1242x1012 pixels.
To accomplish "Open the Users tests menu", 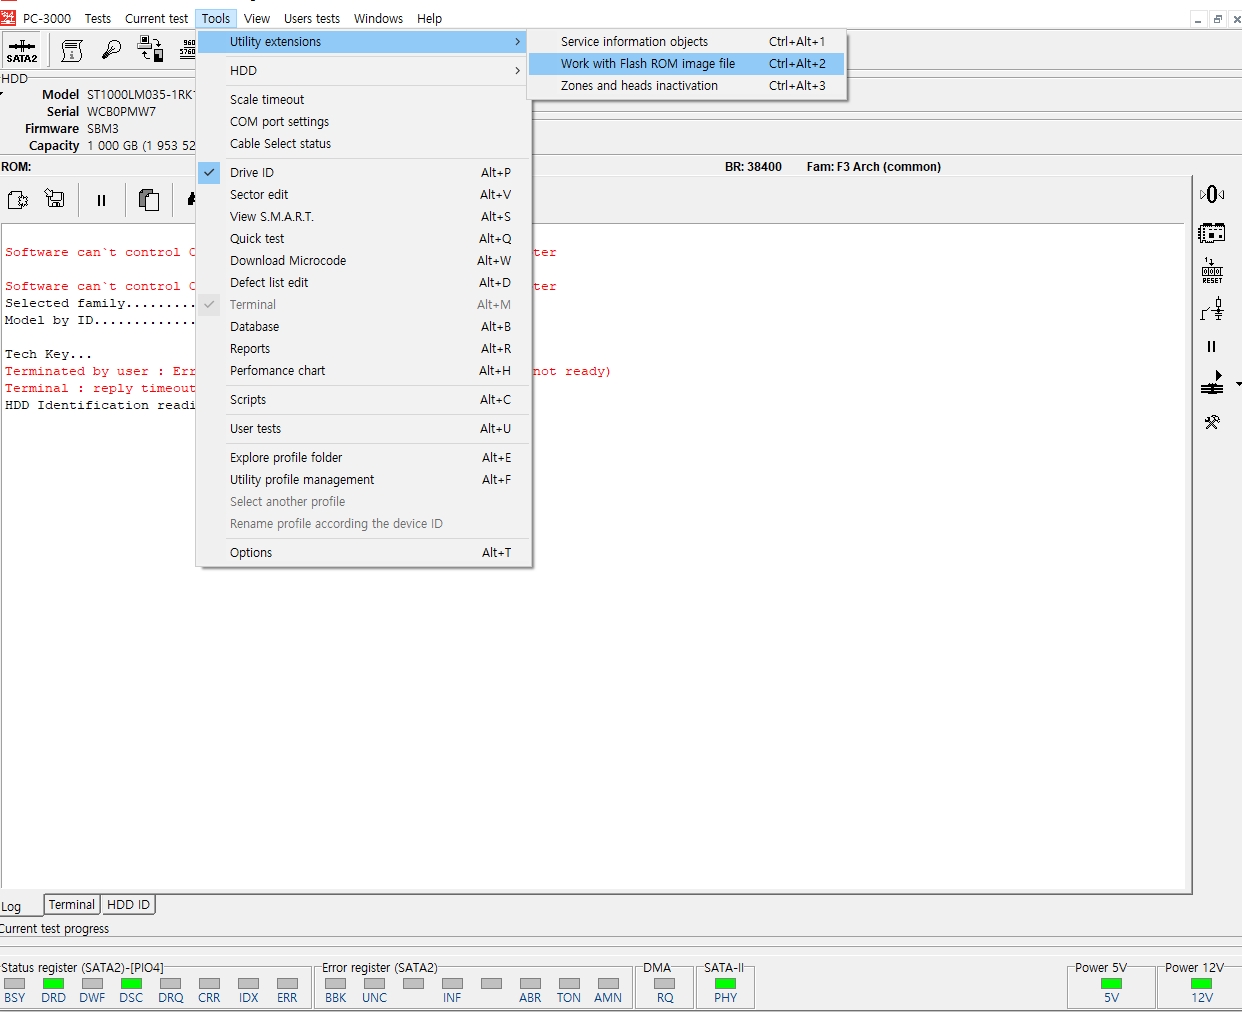I will 312,19.
